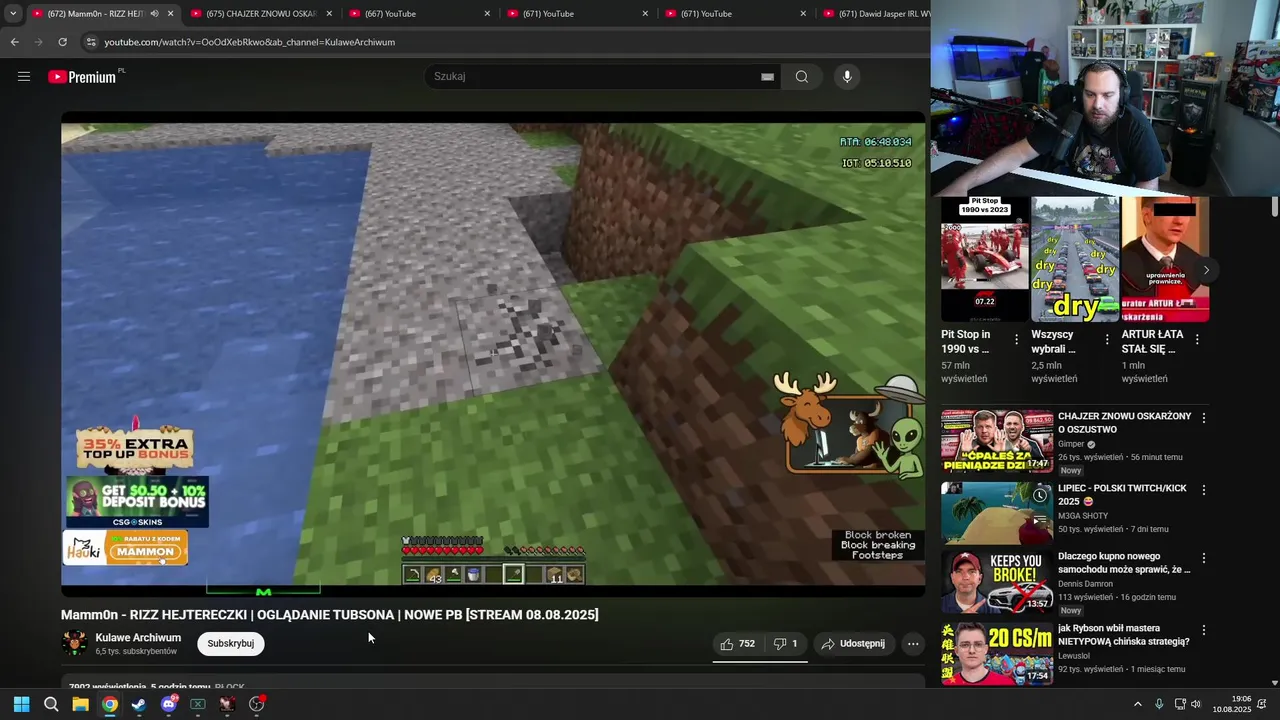Screen dimensions: 1280x720
Task: Open options for ARTUR ŁATA short
Action: [x=1197, y=340]
